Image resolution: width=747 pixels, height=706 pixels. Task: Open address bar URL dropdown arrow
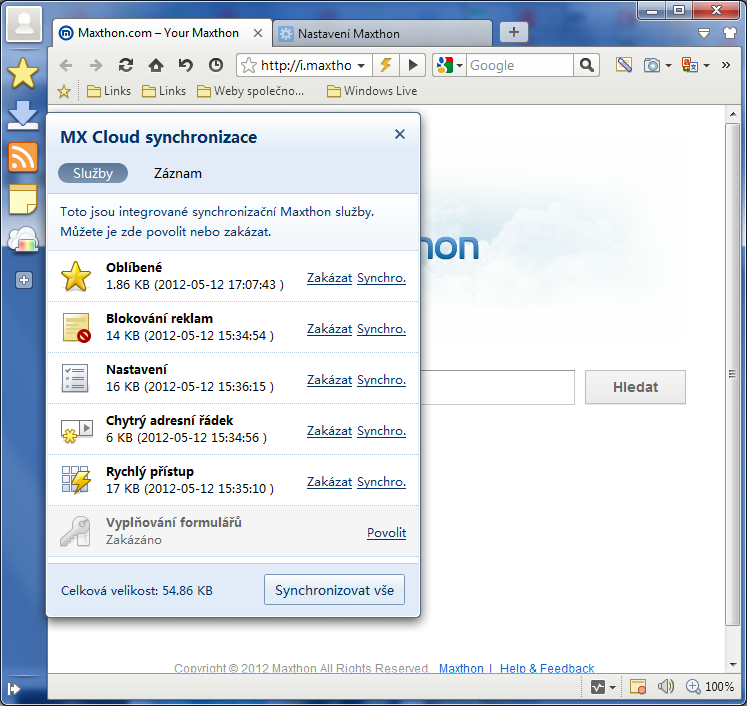click(x=361, y=66)
